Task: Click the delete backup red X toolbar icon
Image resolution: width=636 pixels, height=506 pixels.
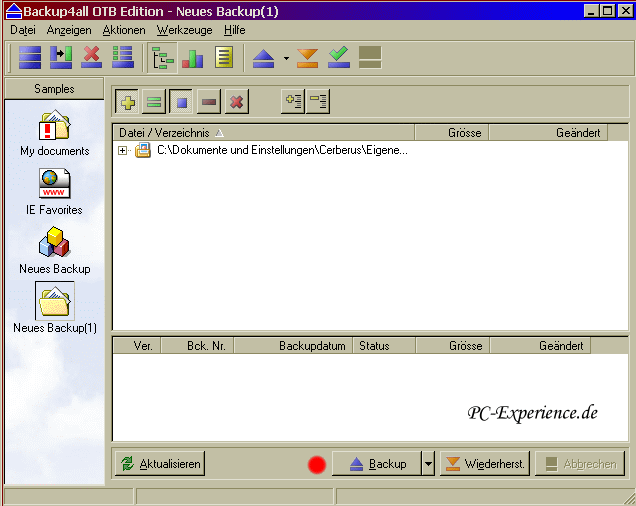Action: (92, 57)
